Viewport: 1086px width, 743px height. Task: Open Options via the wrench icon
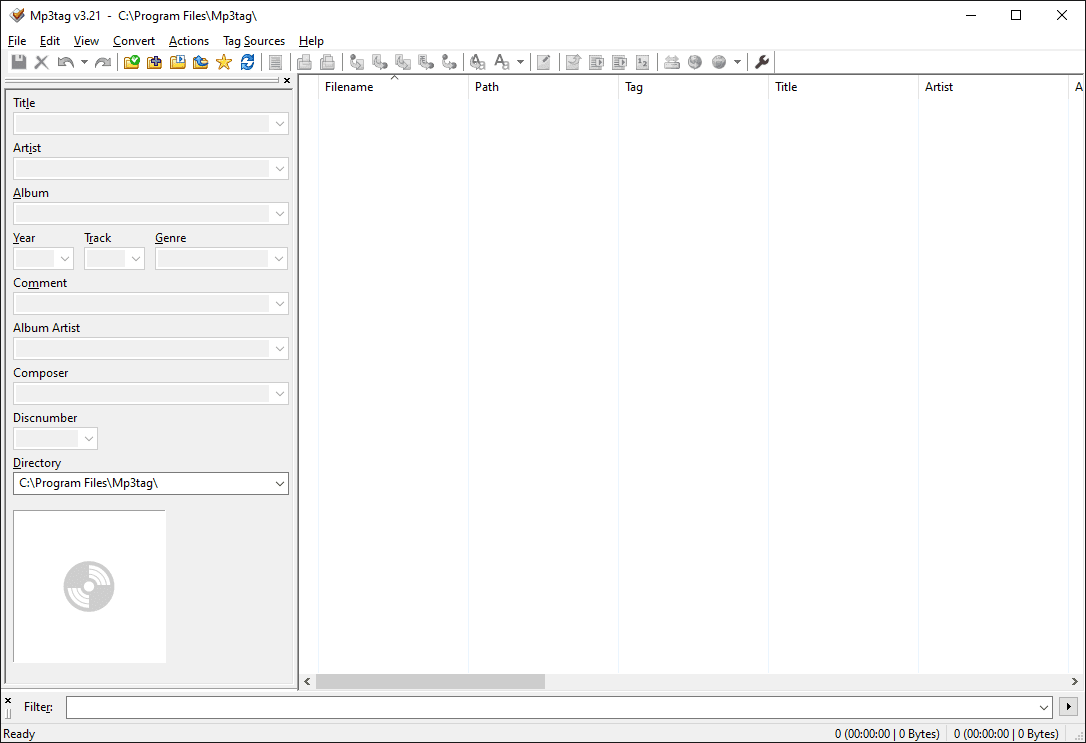pyautogui.click(x=762, y=62)
